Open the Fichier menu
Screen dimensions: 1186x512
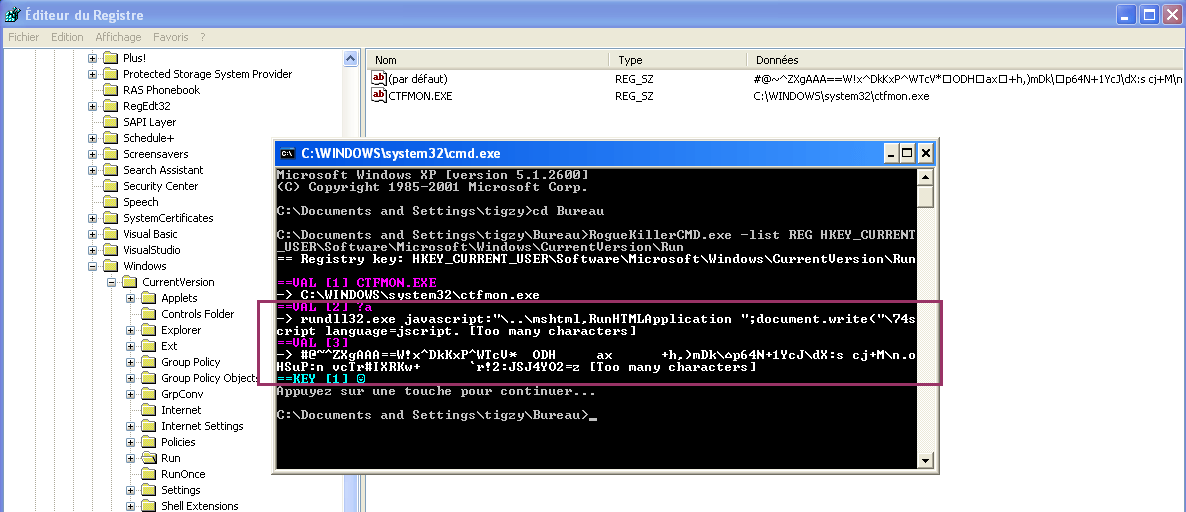[x=23, y=37]
